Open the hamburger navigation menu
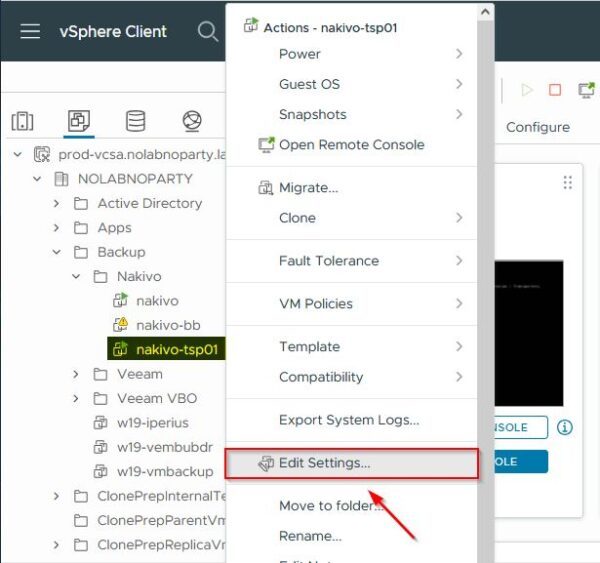Image resolution: width=600 pixels, height=563 pixels. pos(30,31)
